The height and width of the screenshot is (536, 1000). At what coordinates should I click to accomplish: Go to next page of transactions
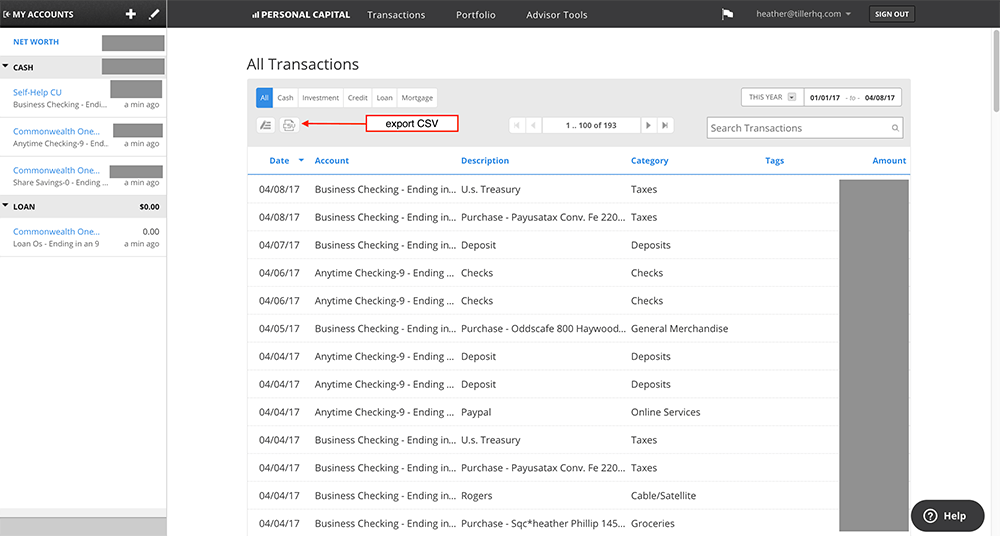[649, 125]
